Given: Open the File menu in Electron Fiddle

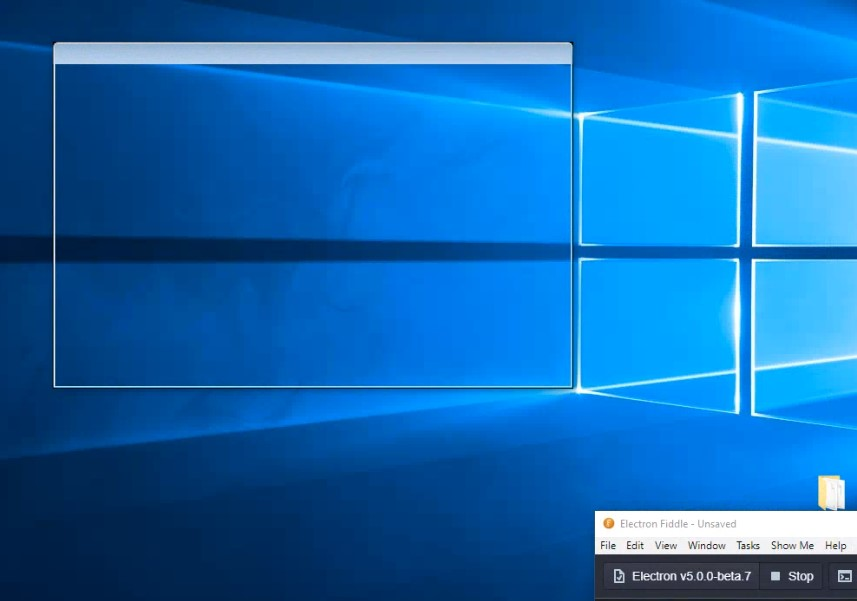Looking at the screenshot, I should tap(608, 545).
